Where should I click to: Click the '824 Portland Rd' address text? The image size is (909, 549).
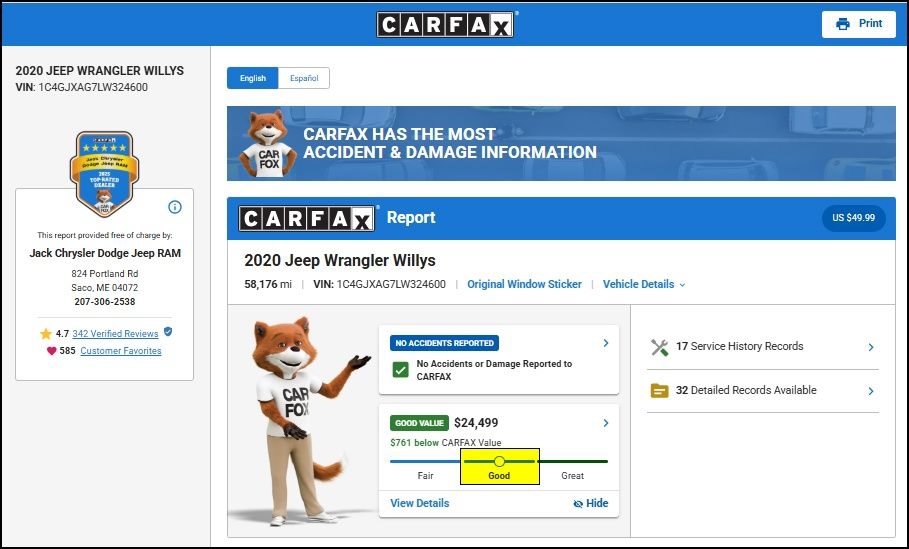click(x=105, y=274)
